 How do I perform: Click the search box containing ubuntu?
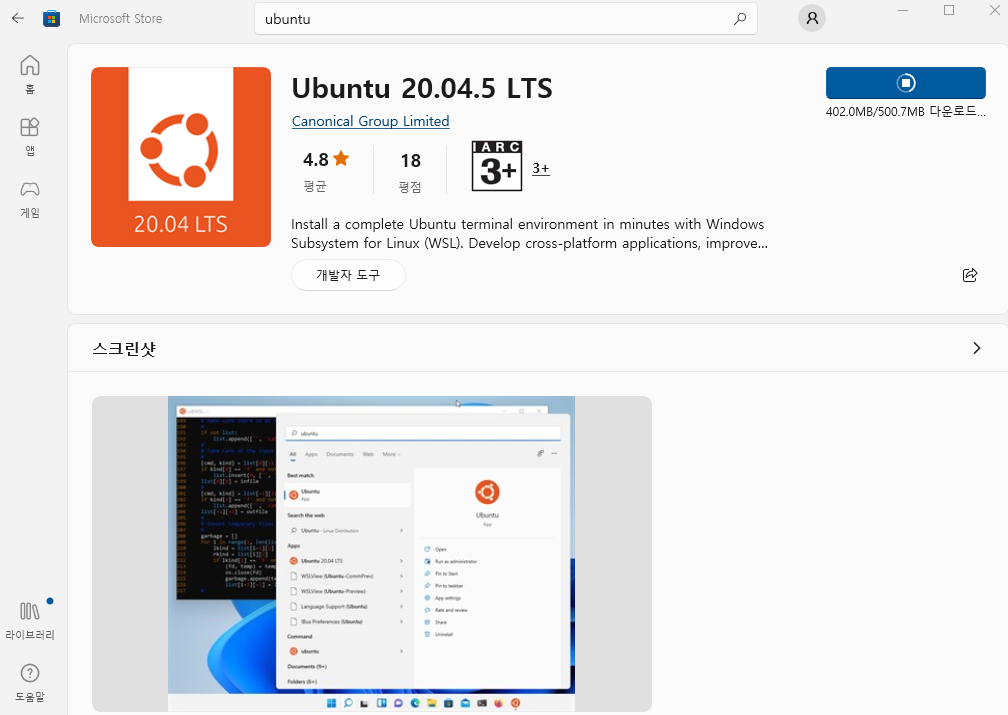click(x=506, y=19)
